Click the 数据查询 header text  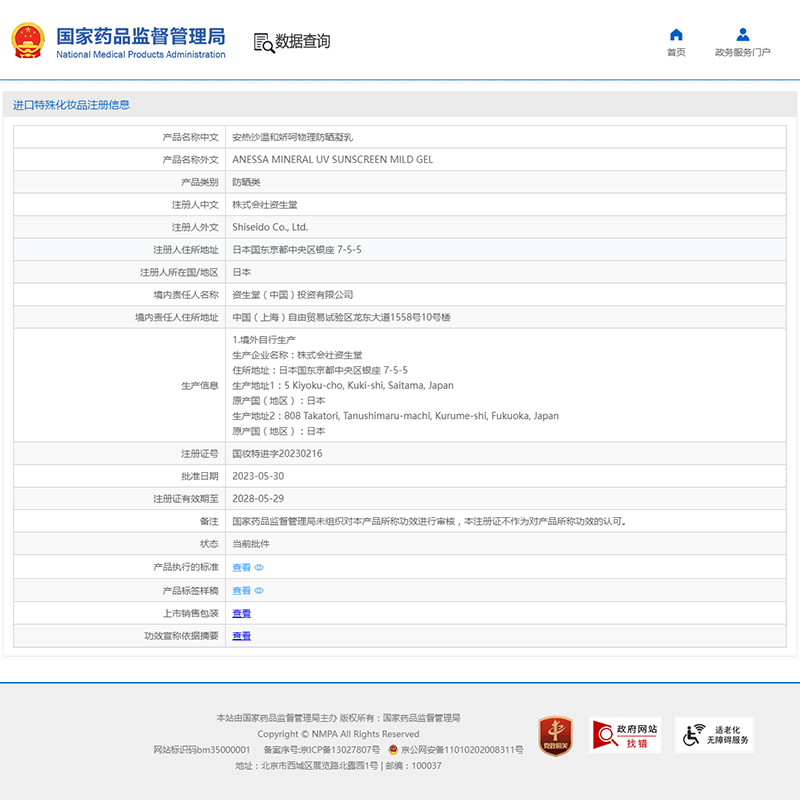click(303, 42)
